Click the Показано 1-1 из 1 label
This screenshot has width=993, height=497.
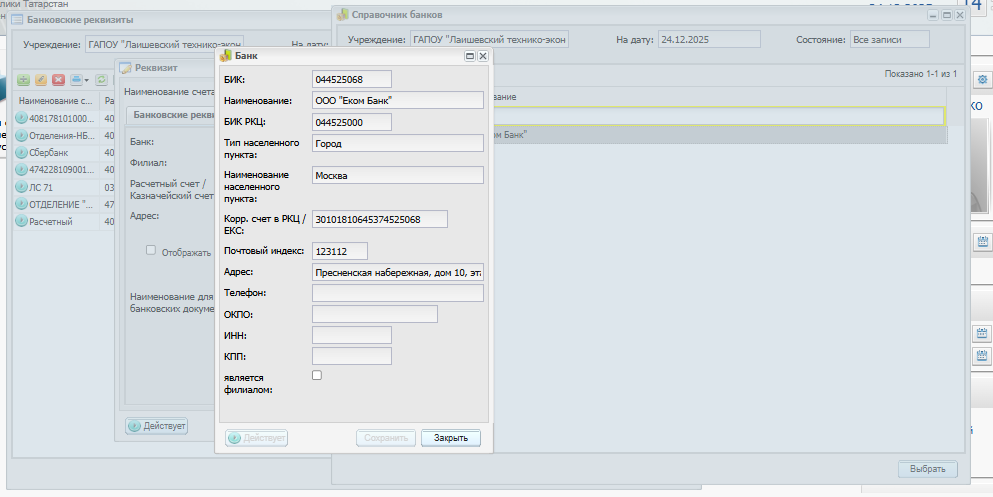(x=921, y=74)
